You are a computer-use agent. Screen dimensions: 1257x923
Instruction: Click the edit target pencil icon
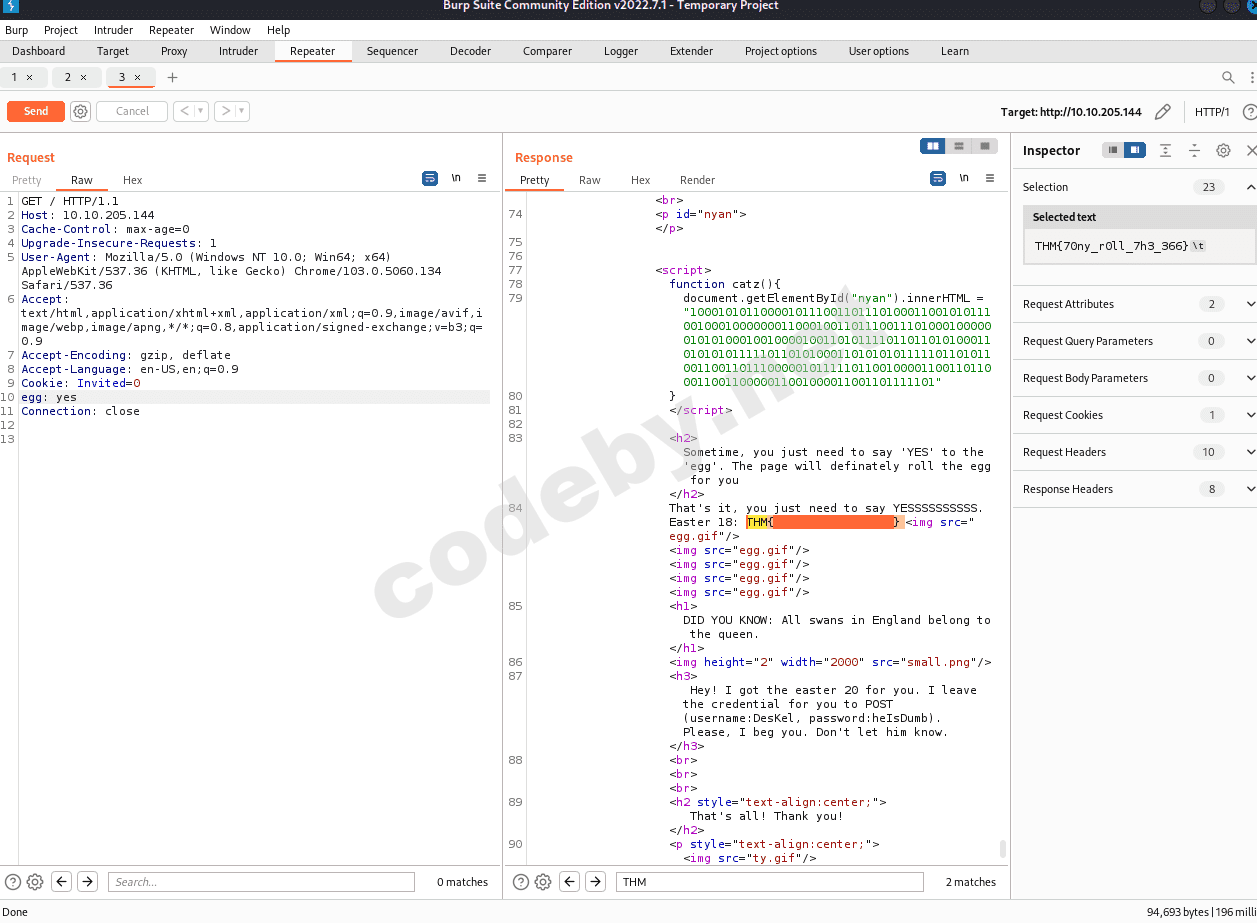[1162, 112]
